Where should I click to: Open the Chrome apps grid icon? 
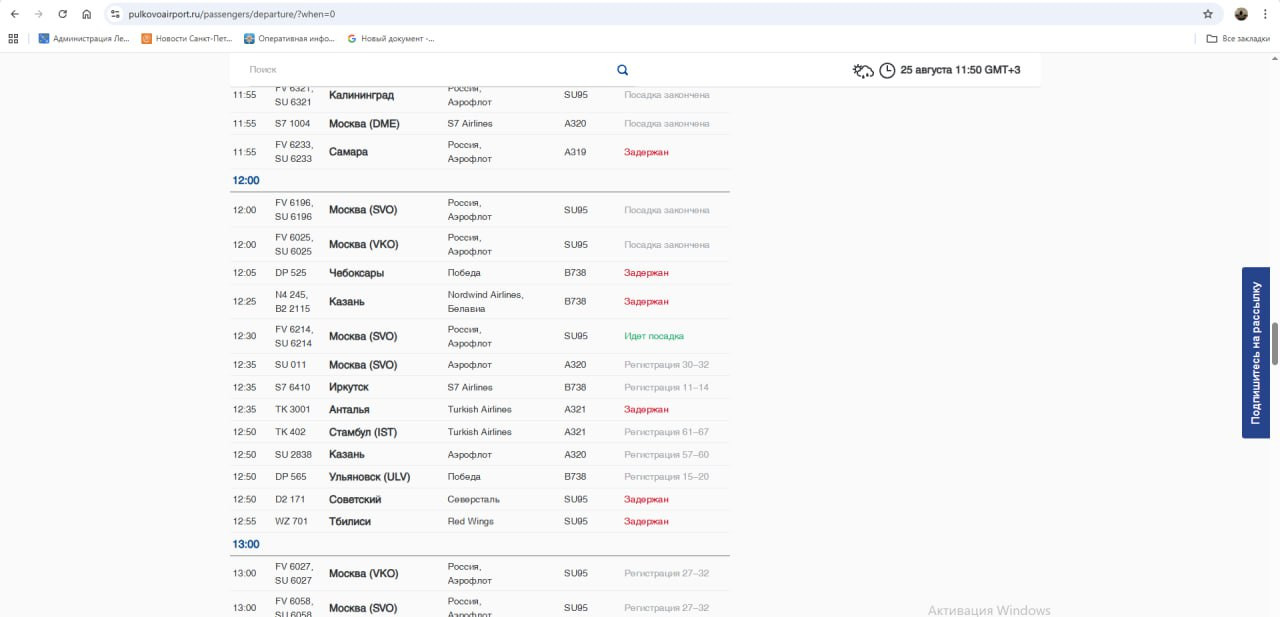click(13, 38)
